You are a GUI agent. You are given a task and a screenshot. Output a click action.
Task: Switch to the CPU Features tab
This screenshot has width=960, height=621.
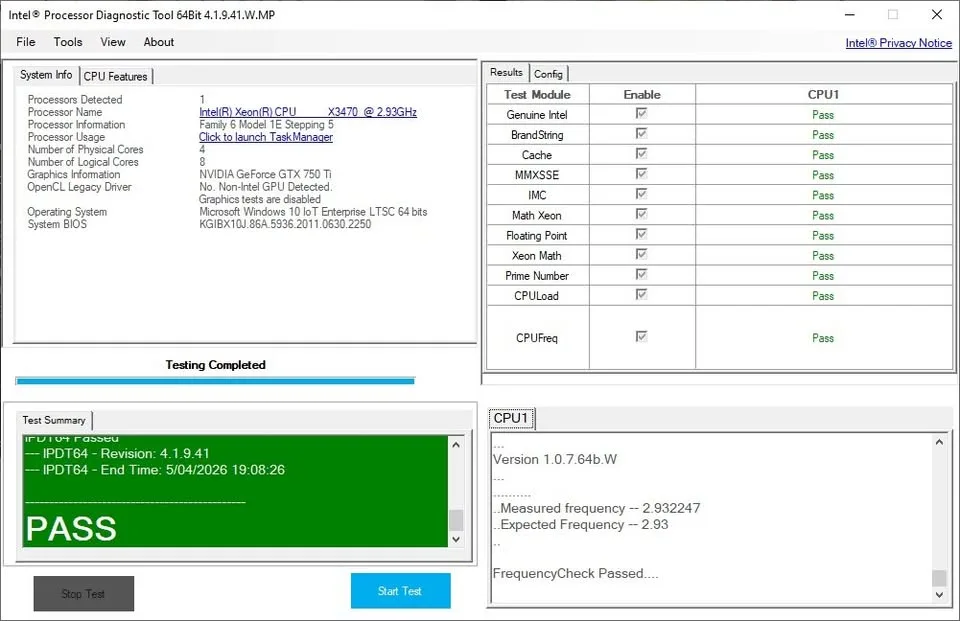tap(115, 75)
